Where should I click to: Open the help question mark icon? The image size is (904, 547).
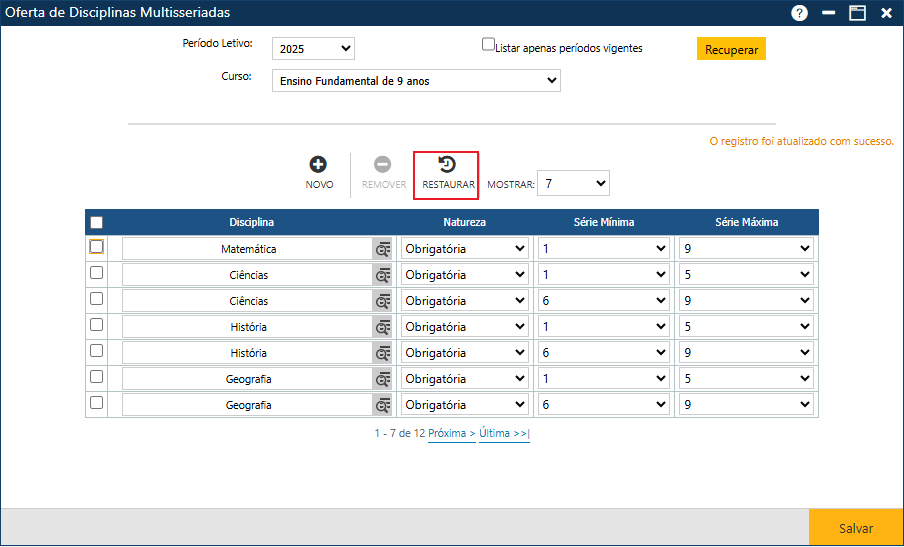799,13
